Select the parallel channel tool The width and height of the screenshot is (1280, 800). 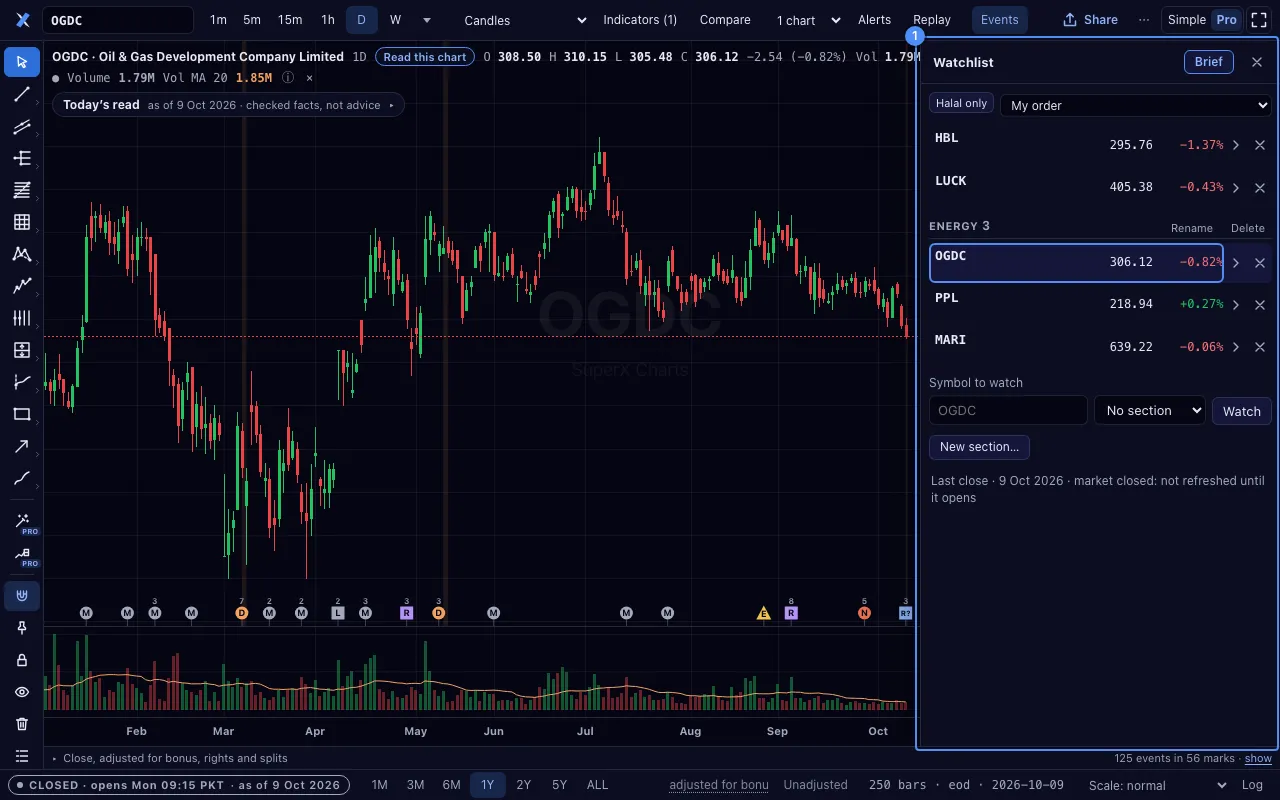coord(22,126)
